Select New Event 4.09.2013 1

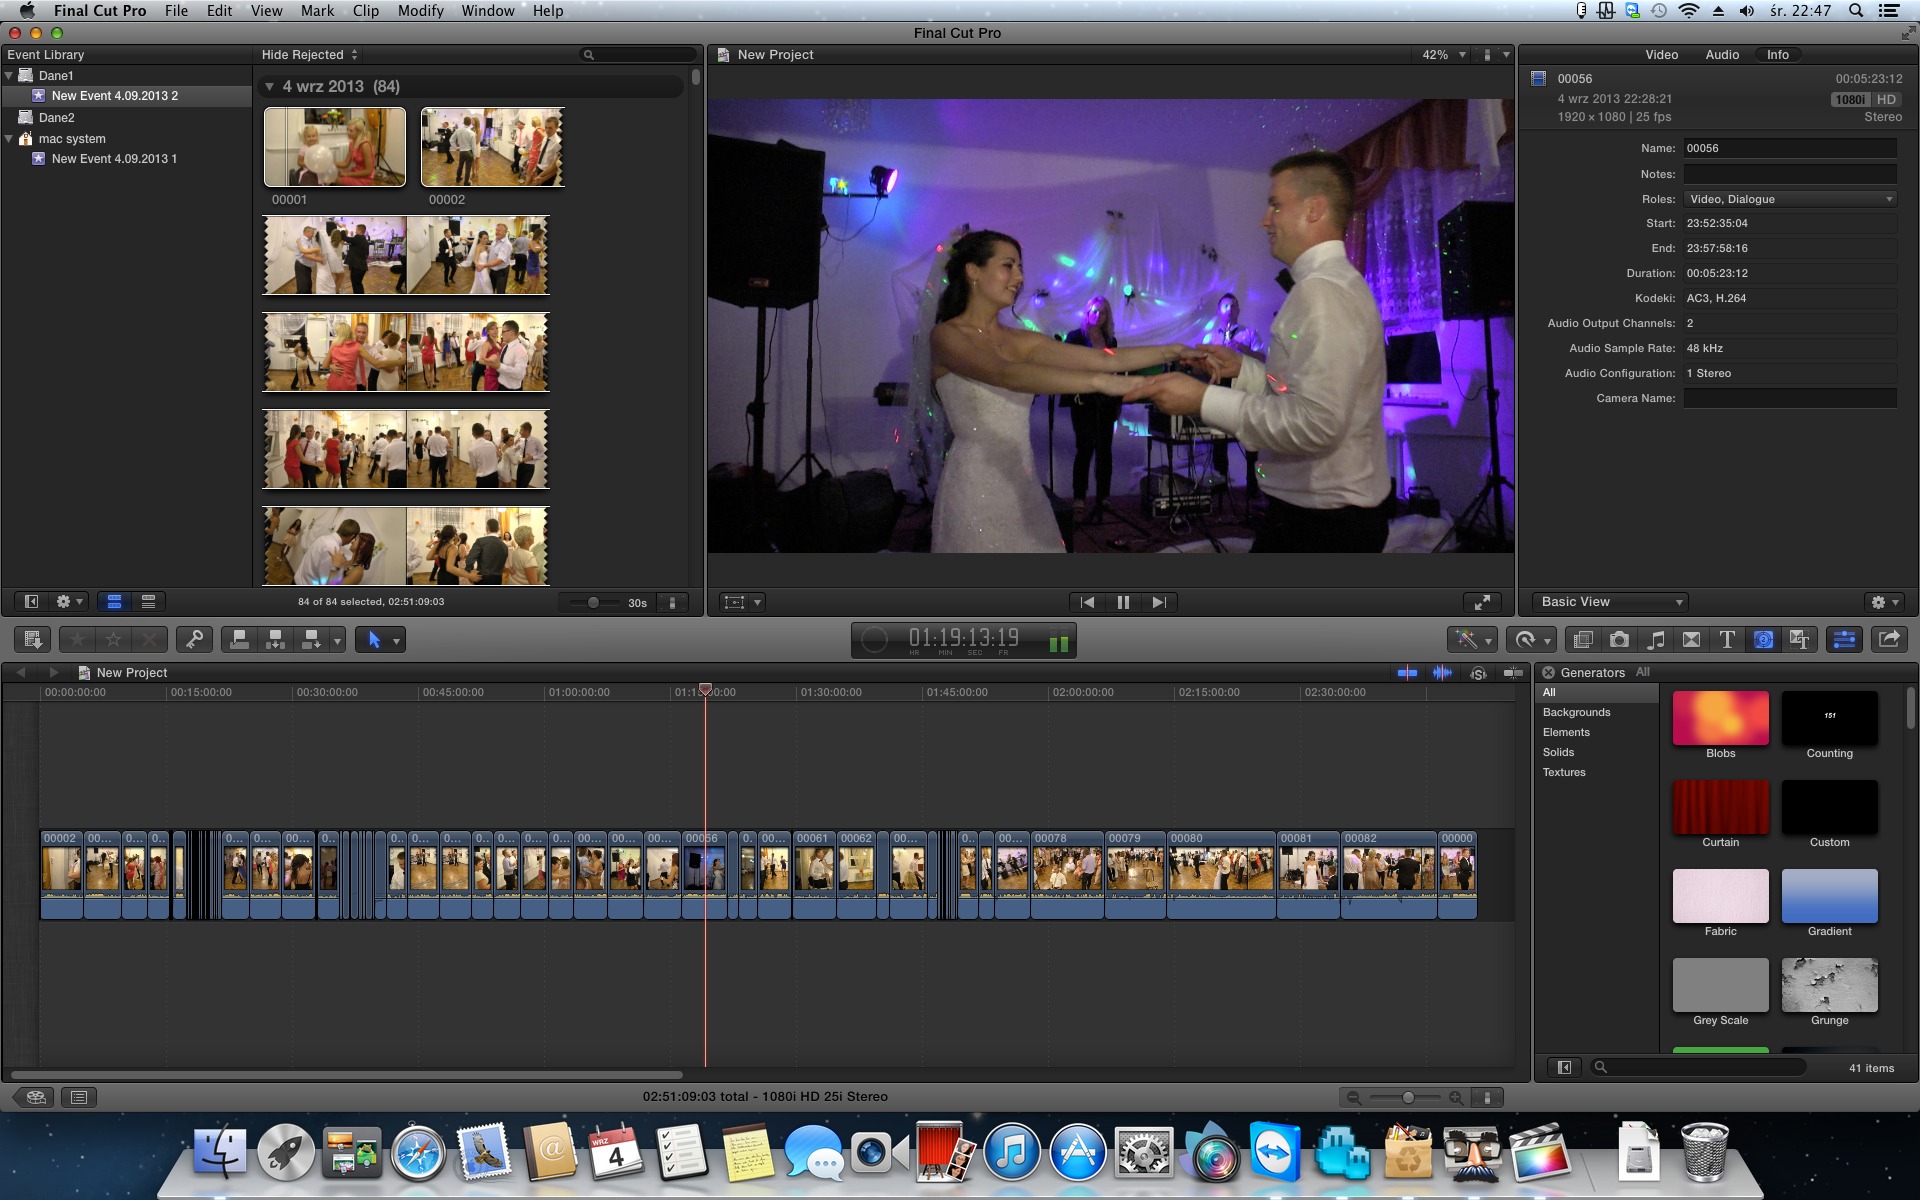[x=114, y=159]
